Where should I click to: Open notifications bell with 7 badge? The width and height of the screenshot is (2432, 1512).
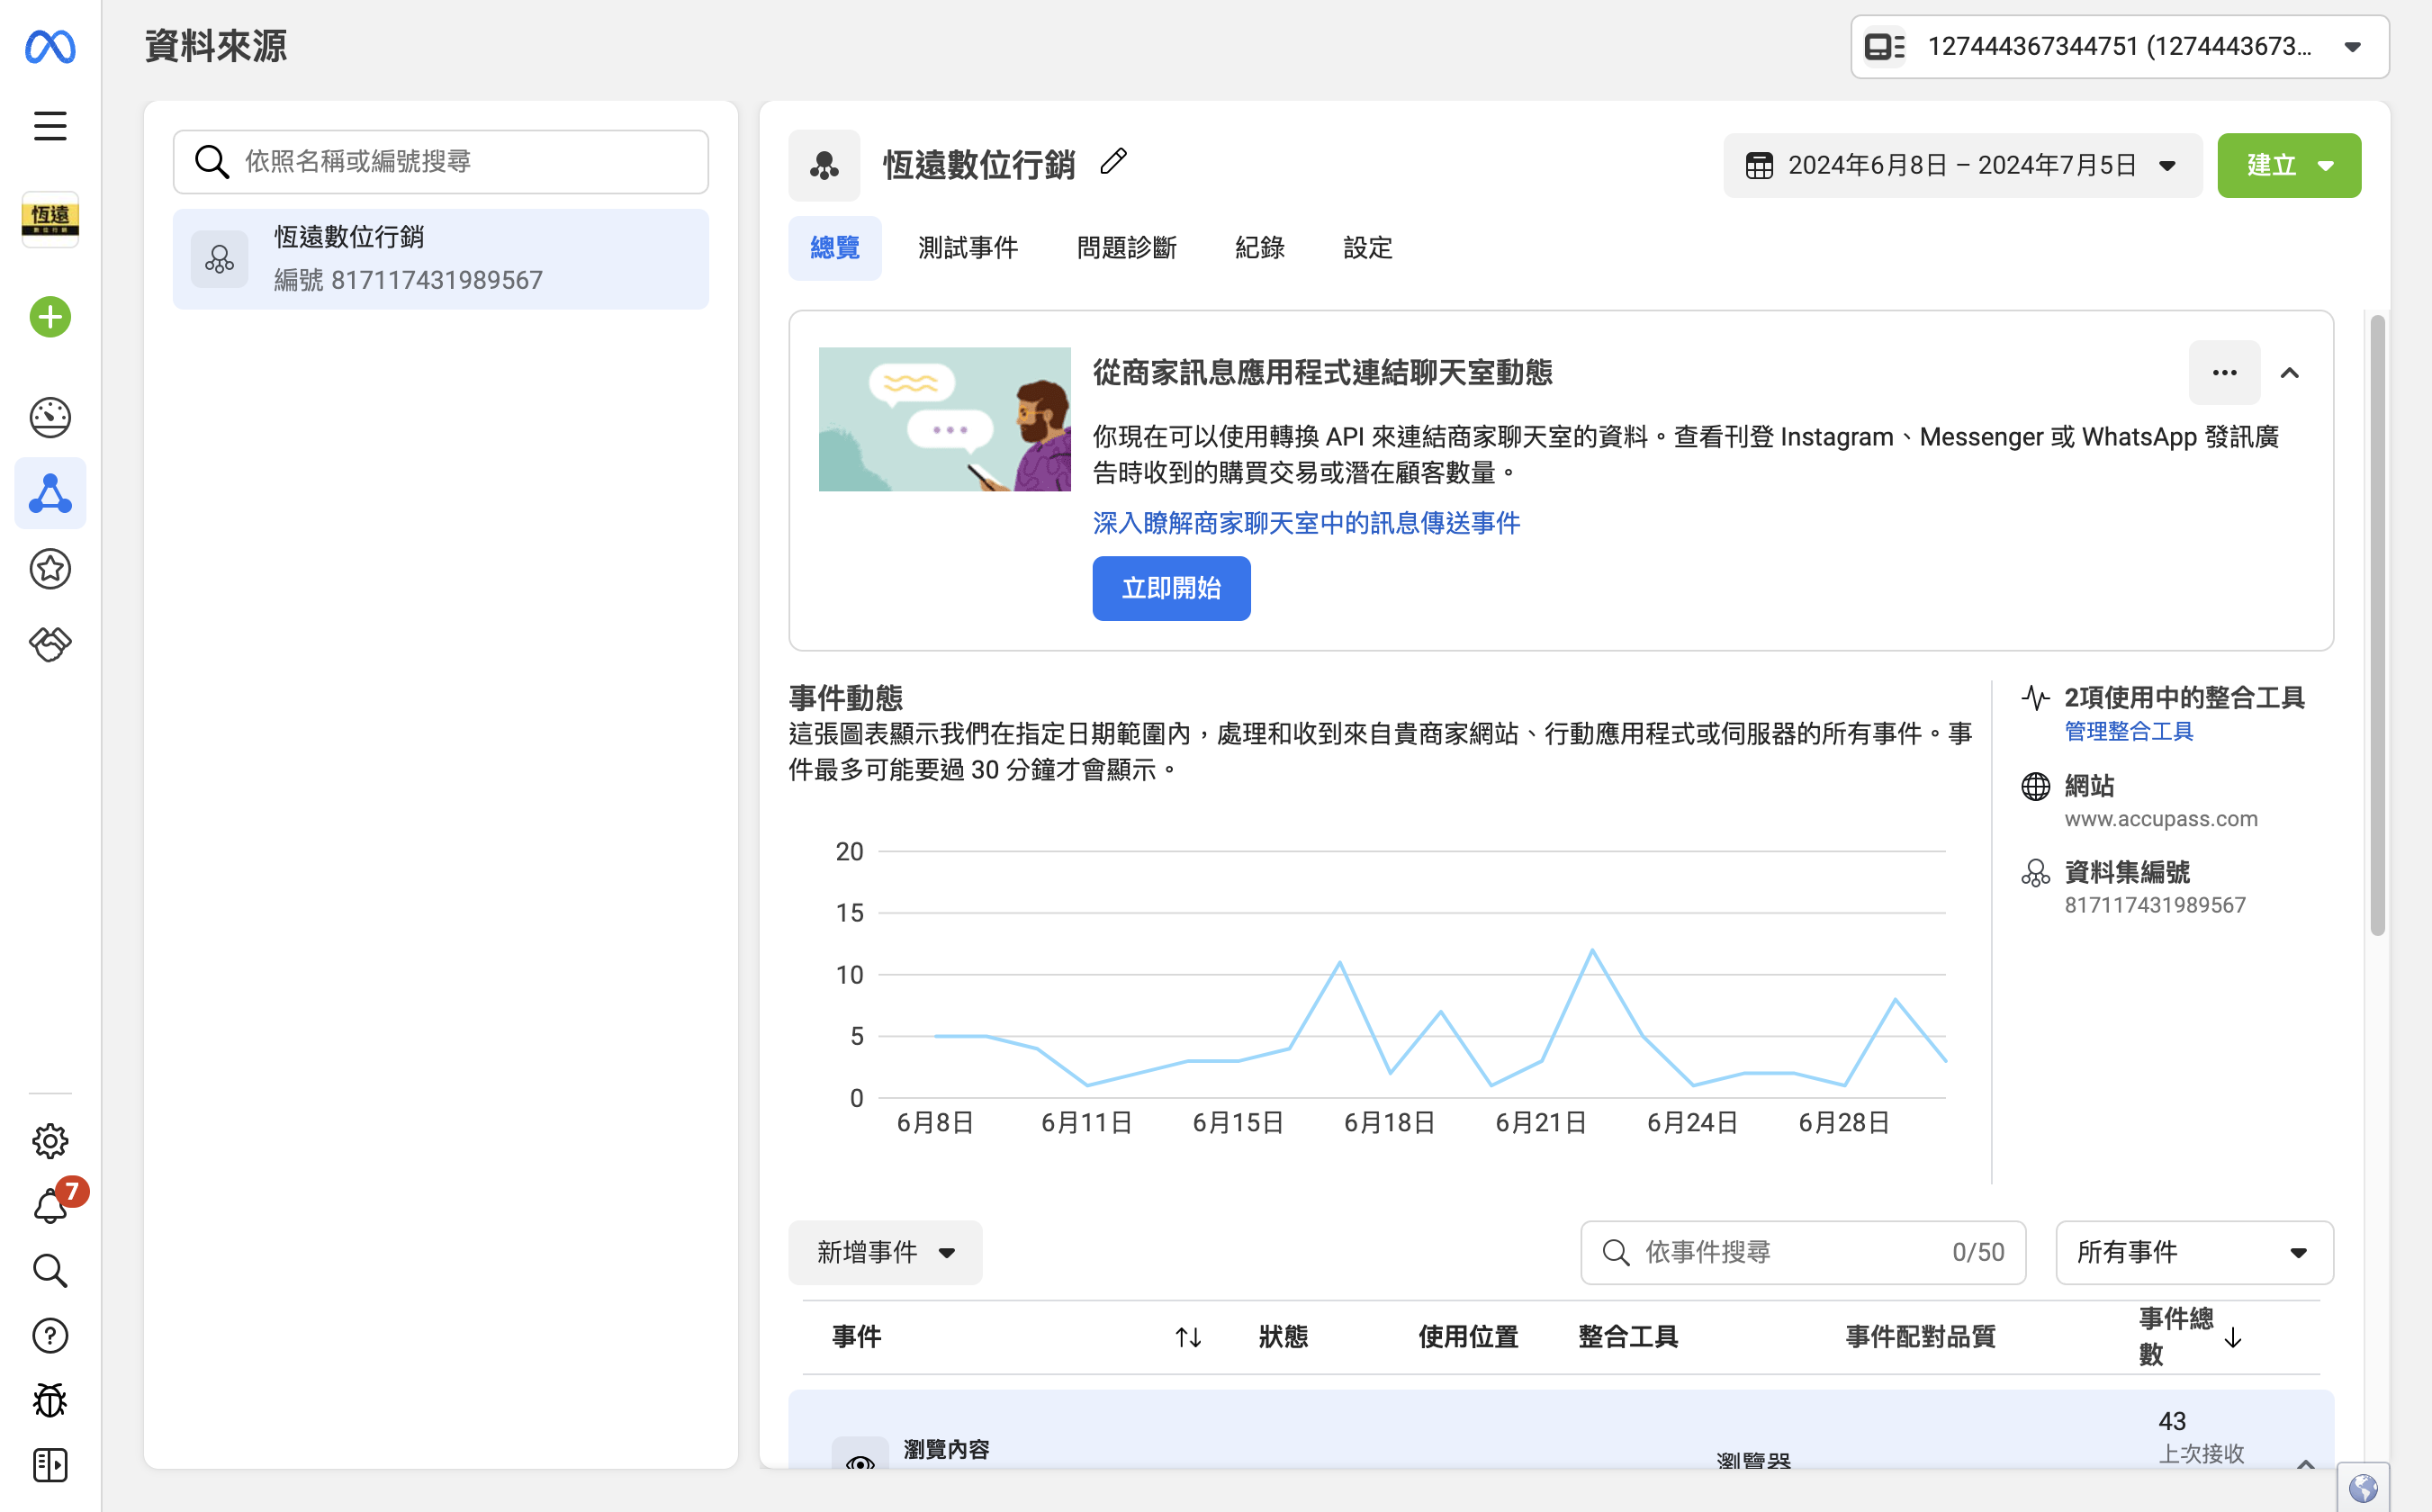50,1206
